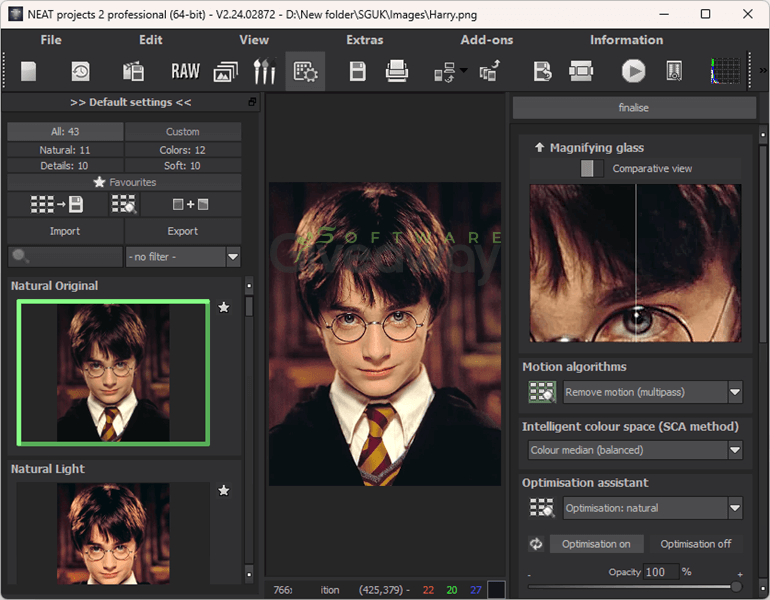Click the magnifying glass preview image
The height and width of the screenshot is (600, 770).
[x=635, y=263]
